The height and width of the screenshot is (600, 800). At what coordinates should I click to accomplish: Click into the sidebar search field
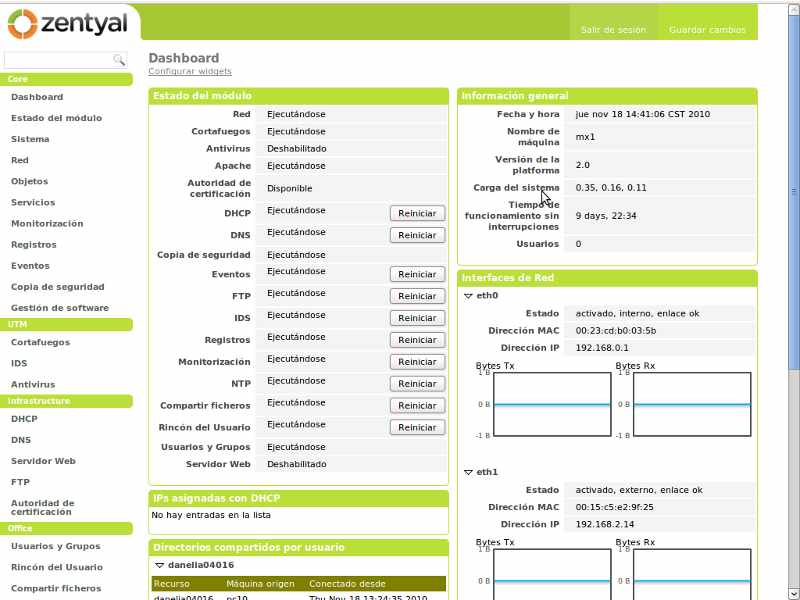click(58, 60)
